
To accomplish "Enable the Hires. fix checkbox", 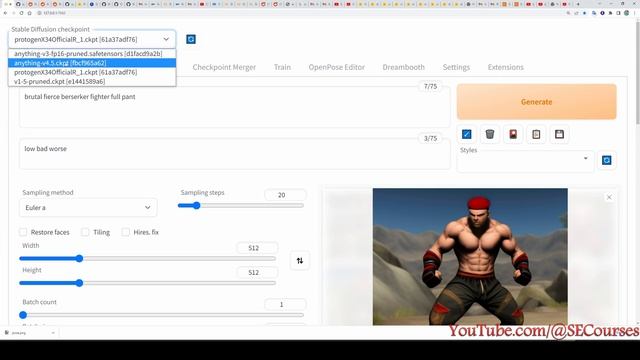I will click(x=125, y=232).
